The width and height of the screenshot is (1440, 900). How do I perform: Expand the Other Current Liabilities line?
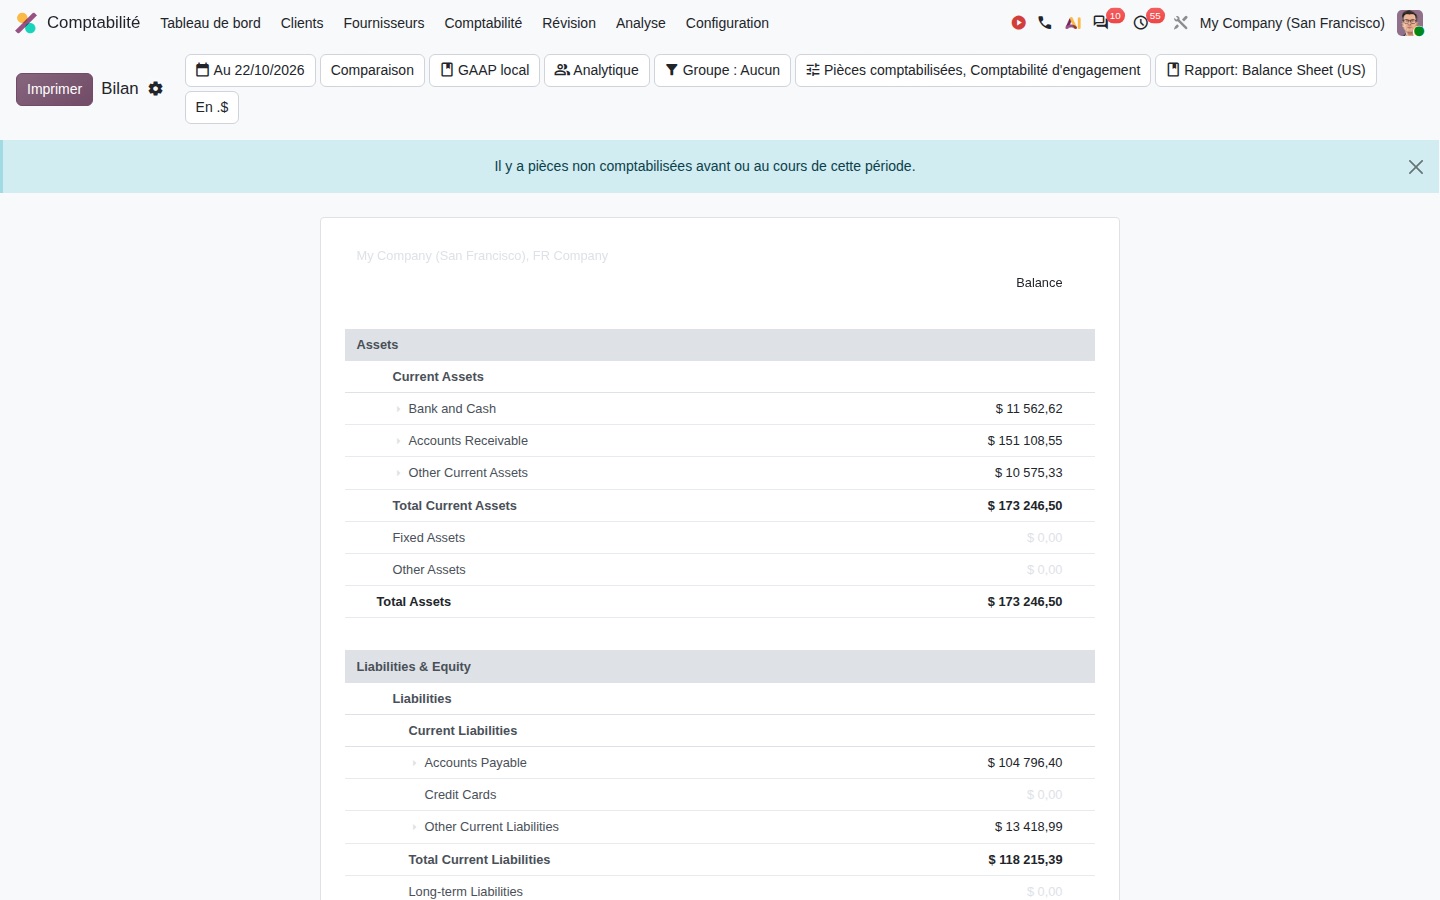coord(414,827)
